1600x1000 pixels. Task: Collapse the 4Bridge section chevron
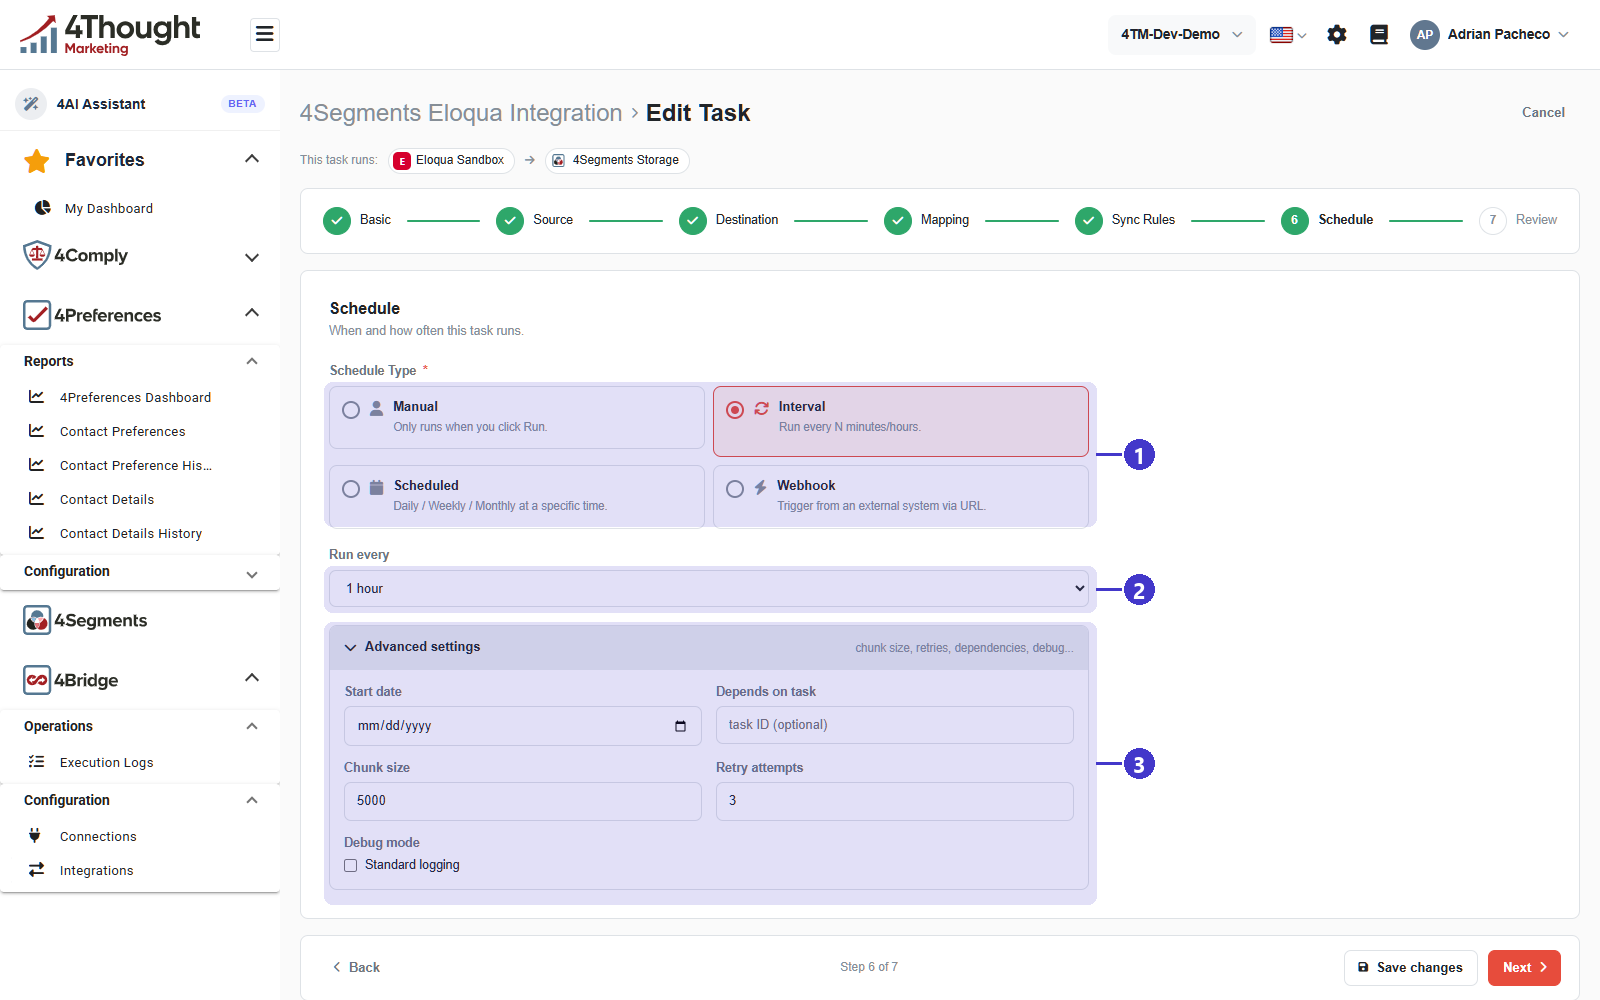pyautogui.click(x=252, y=678)
